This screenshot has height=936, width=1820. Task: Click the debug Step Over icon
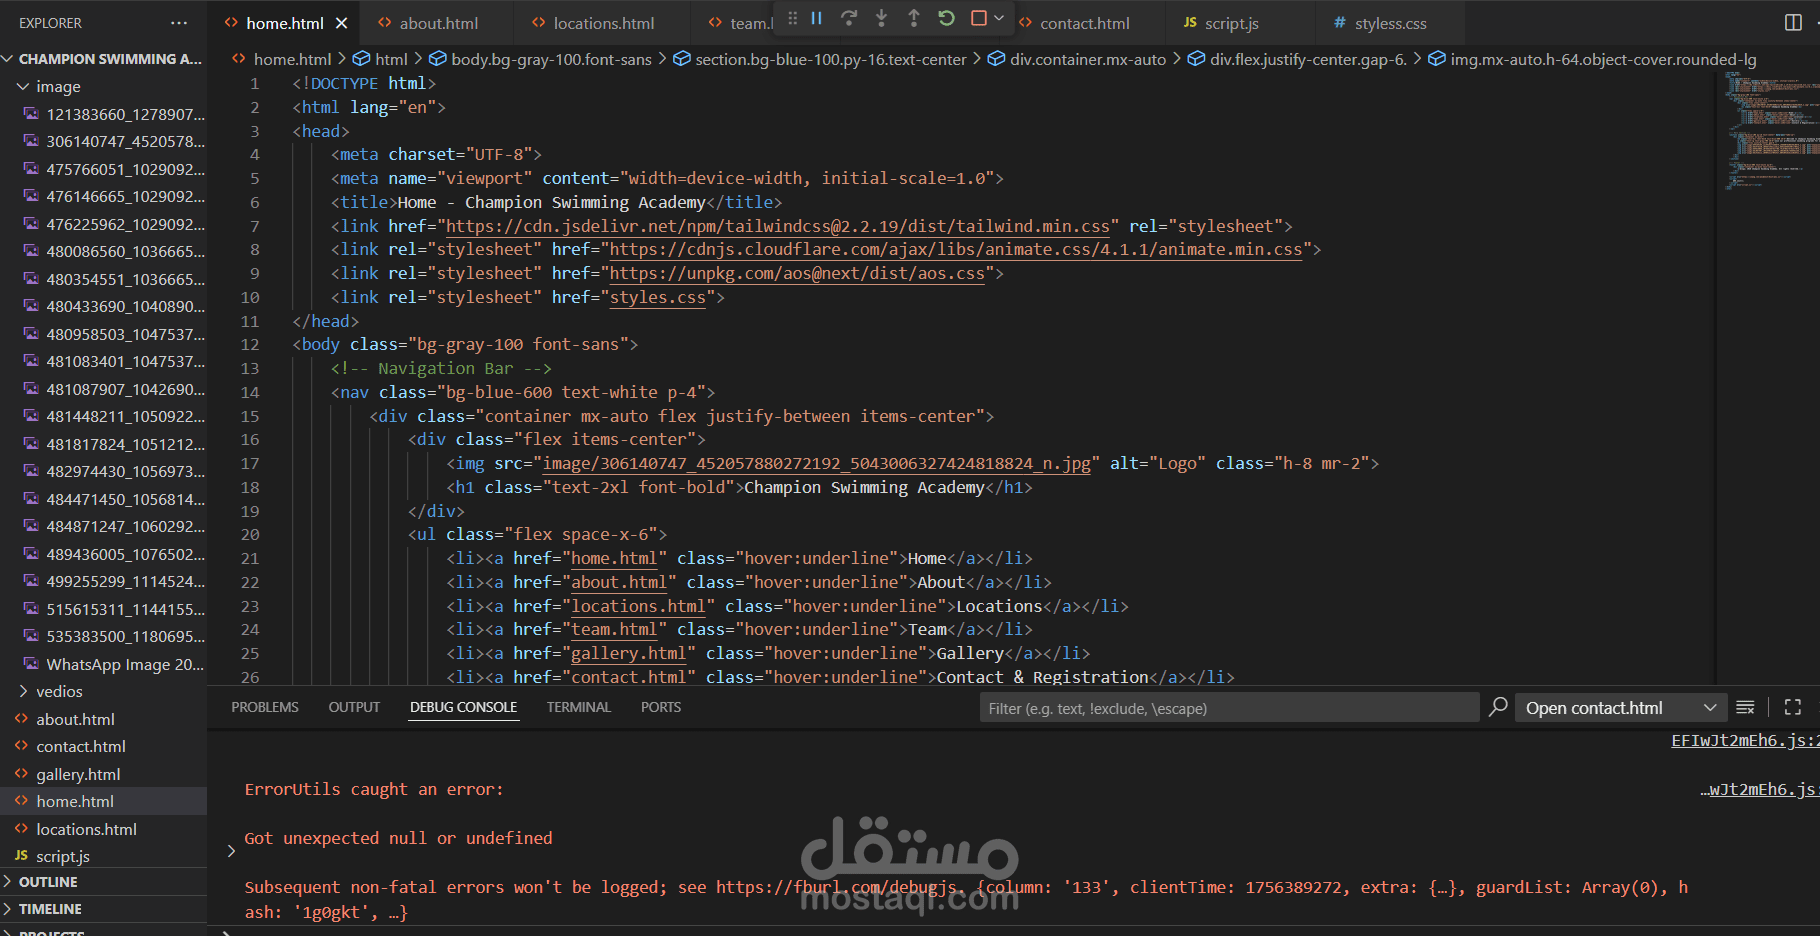tap(849, 18)
